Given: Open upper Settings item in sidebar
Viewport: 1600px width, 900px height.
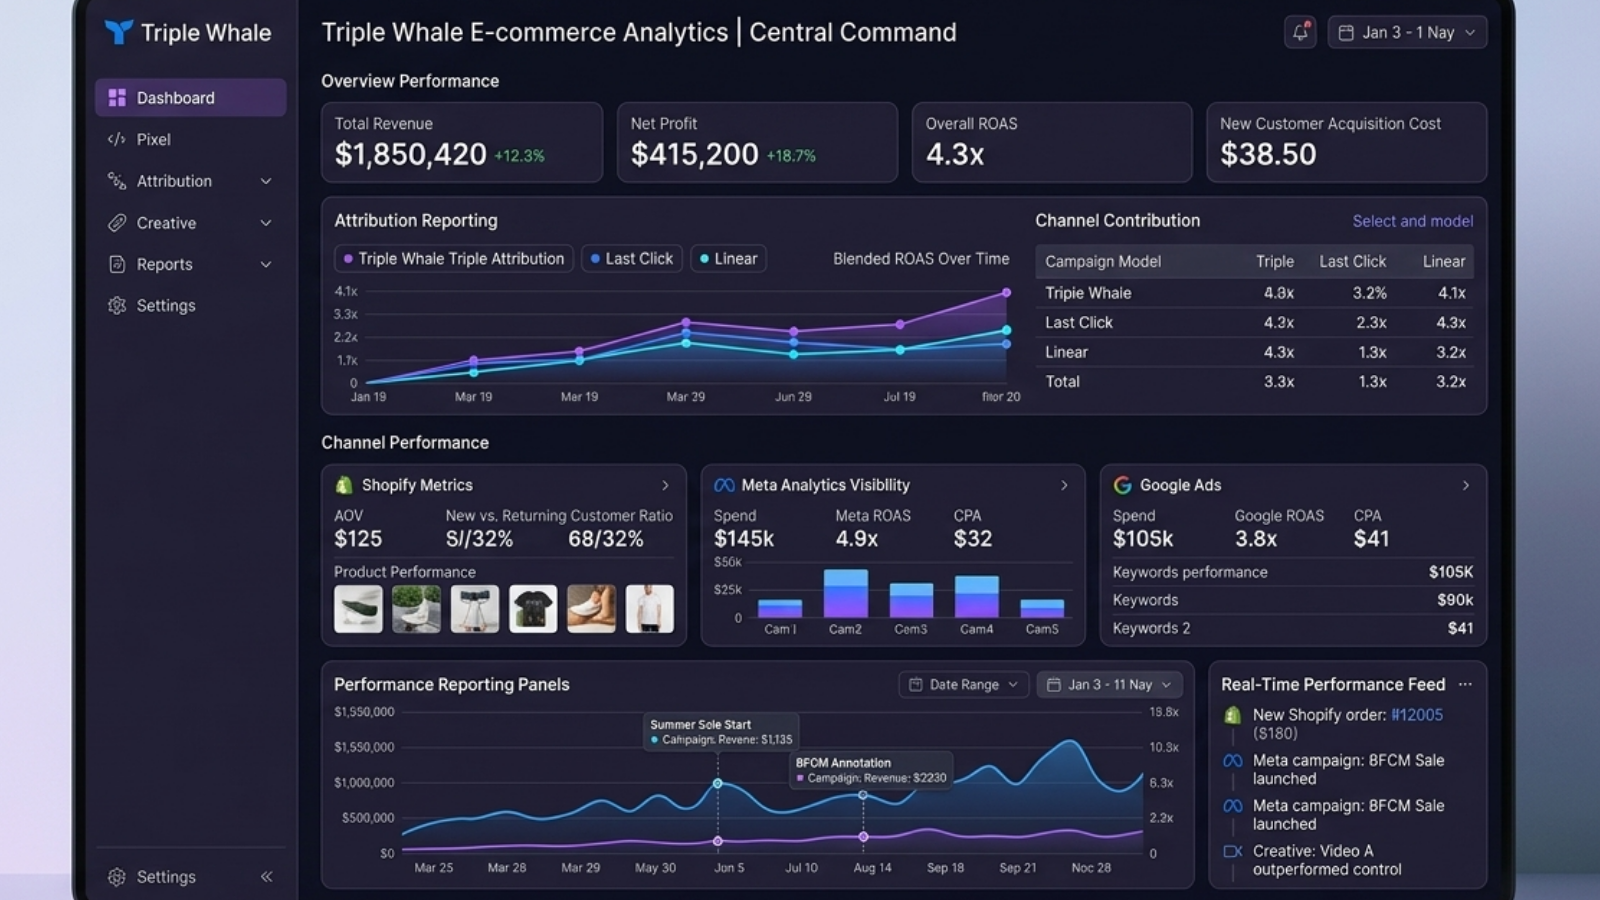Looking at the screenshot, I should [191, 305].
